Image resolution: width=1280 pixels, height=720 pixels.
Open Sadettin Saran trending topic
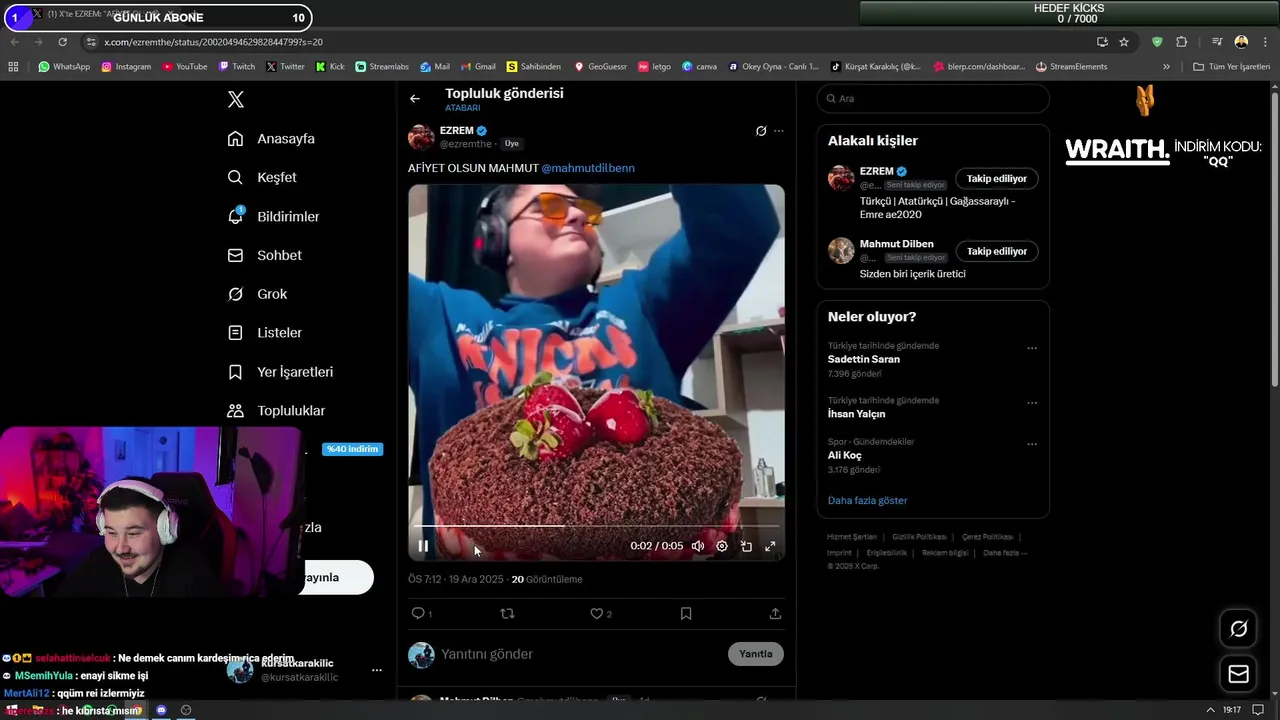pyautogui.click(x=864, y=359)
